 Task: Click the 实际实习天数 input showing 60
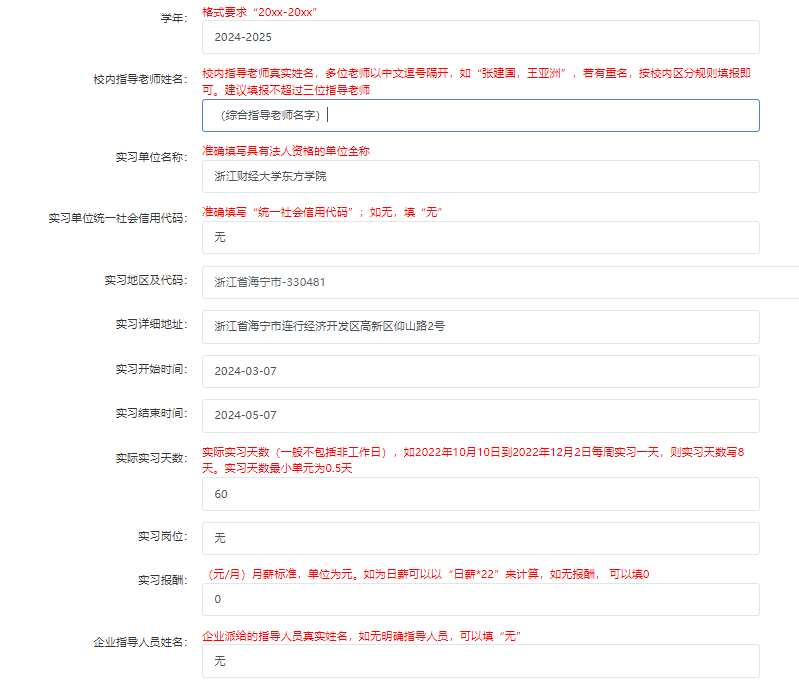480,494
